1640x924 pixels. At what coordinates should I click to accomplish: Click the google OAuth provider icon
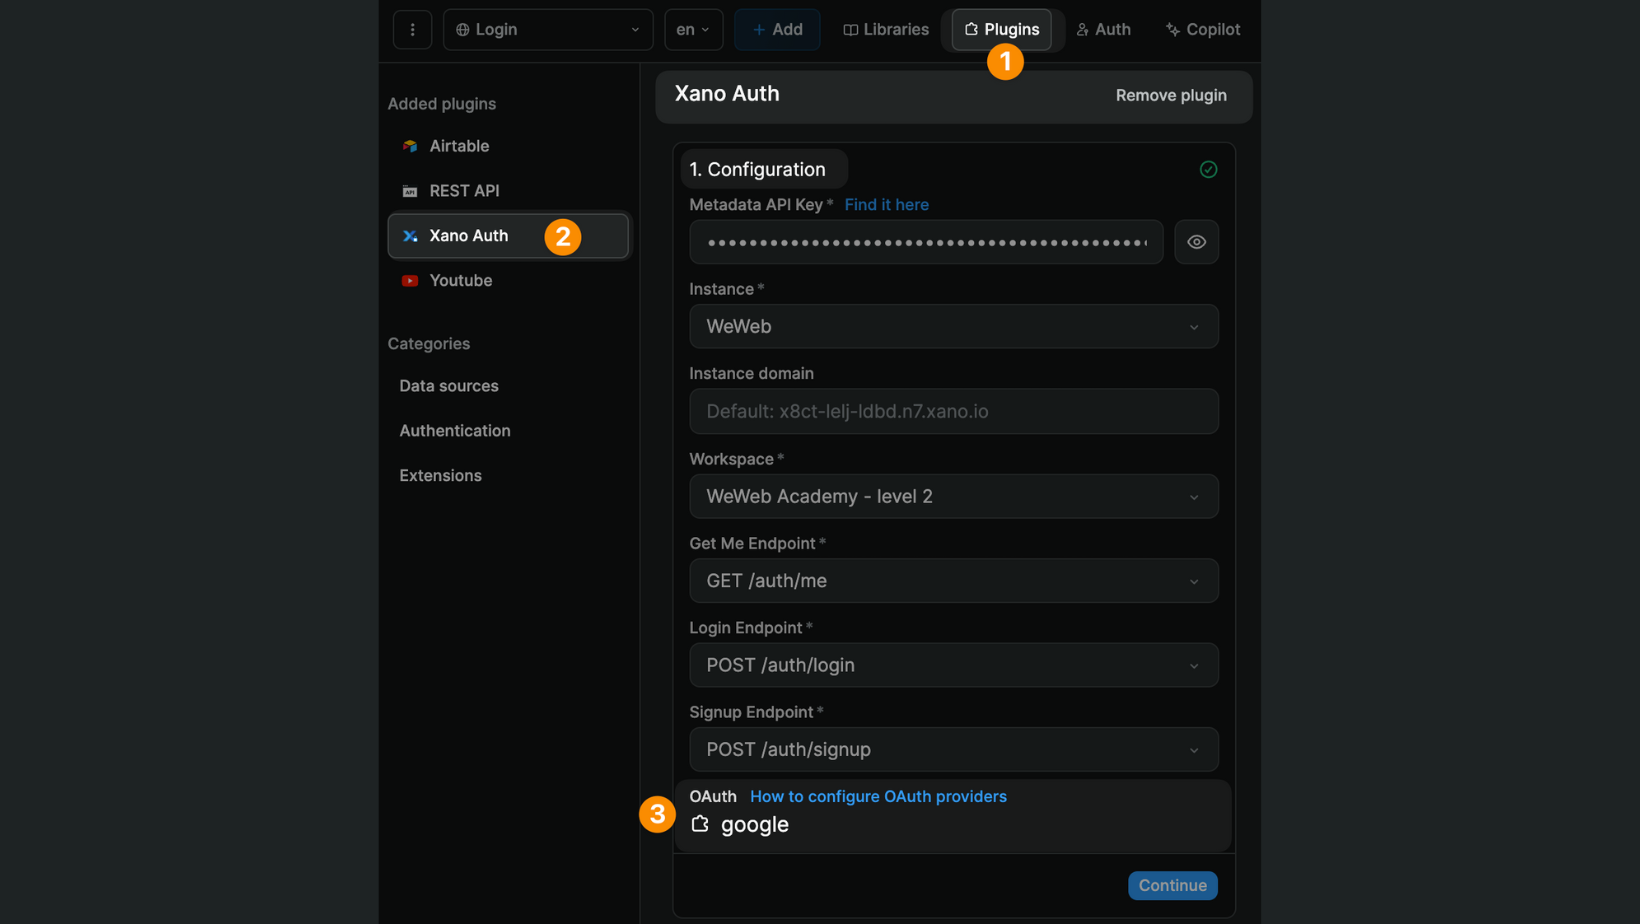701,823
